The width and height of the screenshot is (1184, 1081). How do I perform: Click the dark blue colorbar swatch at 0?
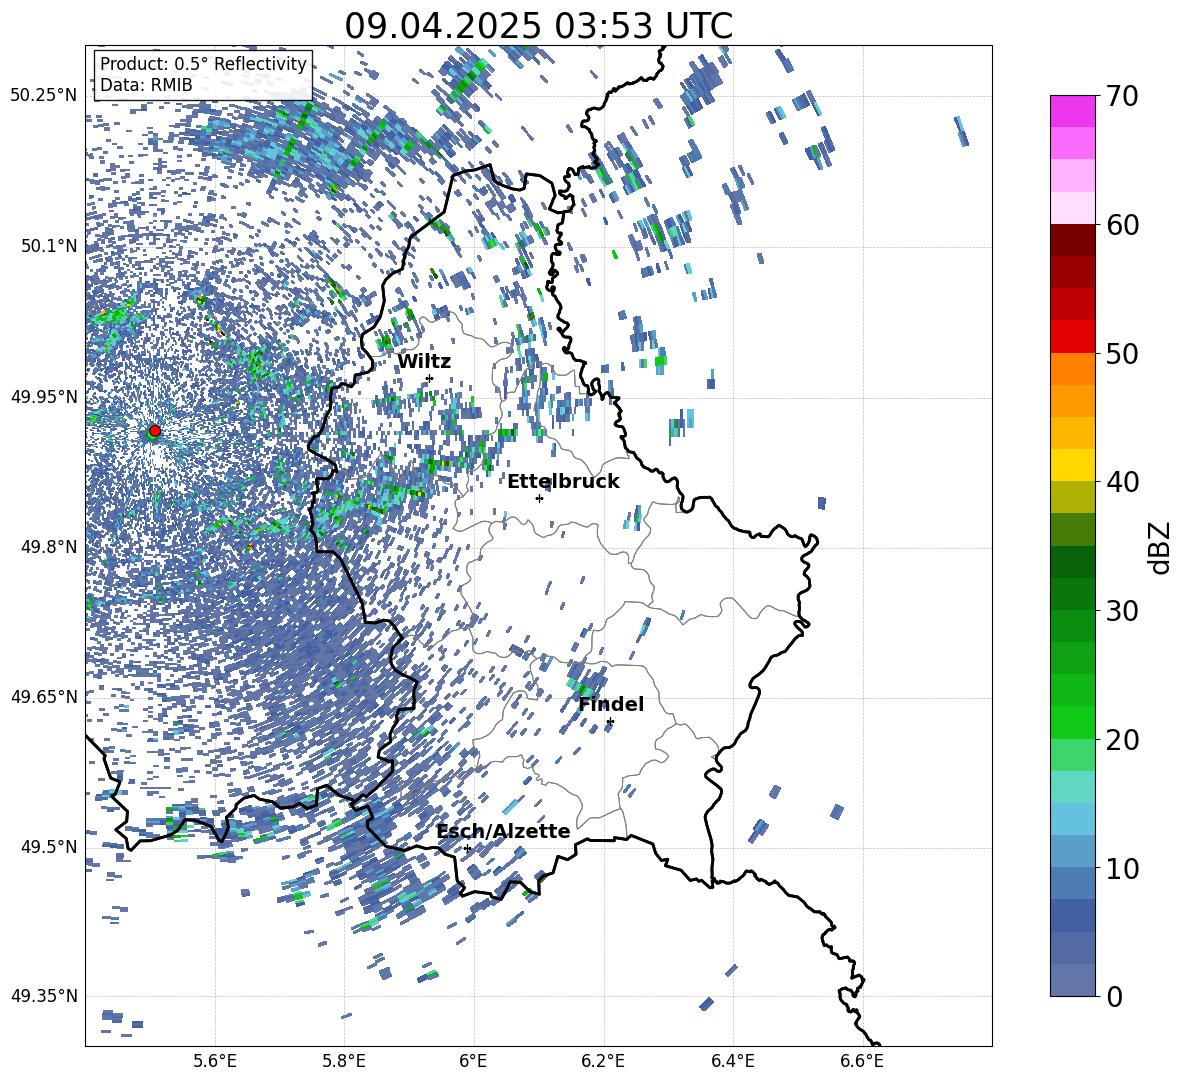[1073, 980]
